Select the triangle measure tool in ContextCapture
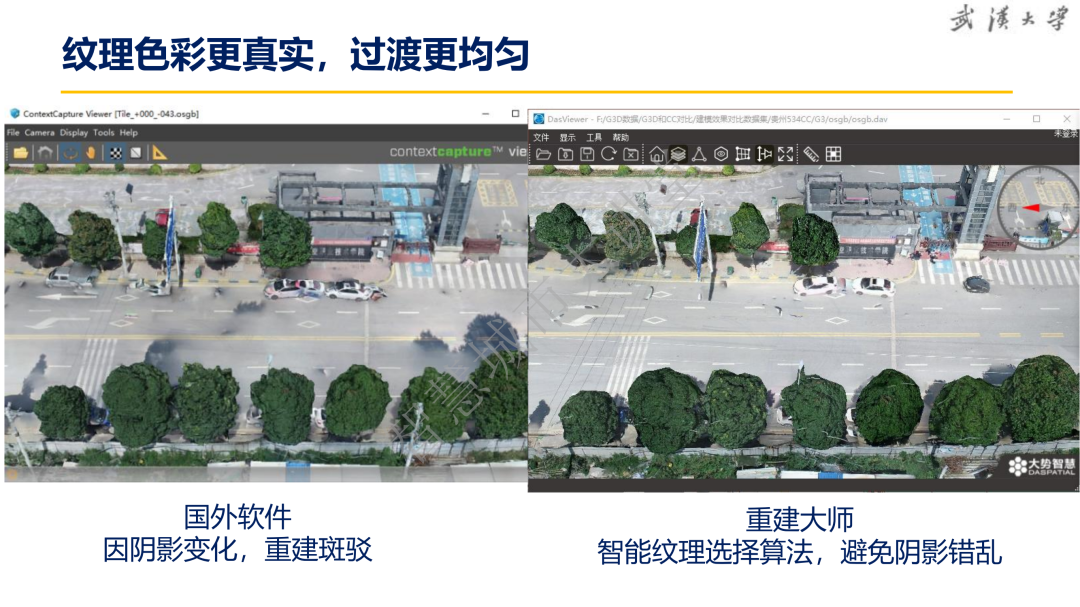Viewport: 1080px width, 607px height. click(x=160, y=152)
